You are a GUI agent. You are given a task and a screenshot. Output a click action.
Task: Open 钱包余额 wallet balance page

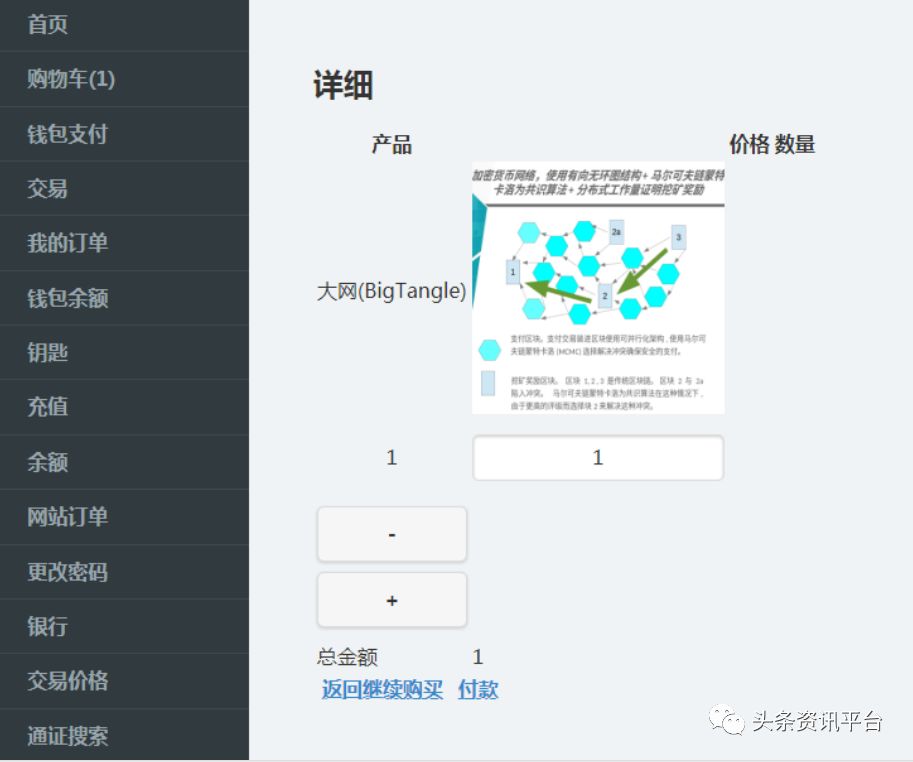(x=67, y=298)
